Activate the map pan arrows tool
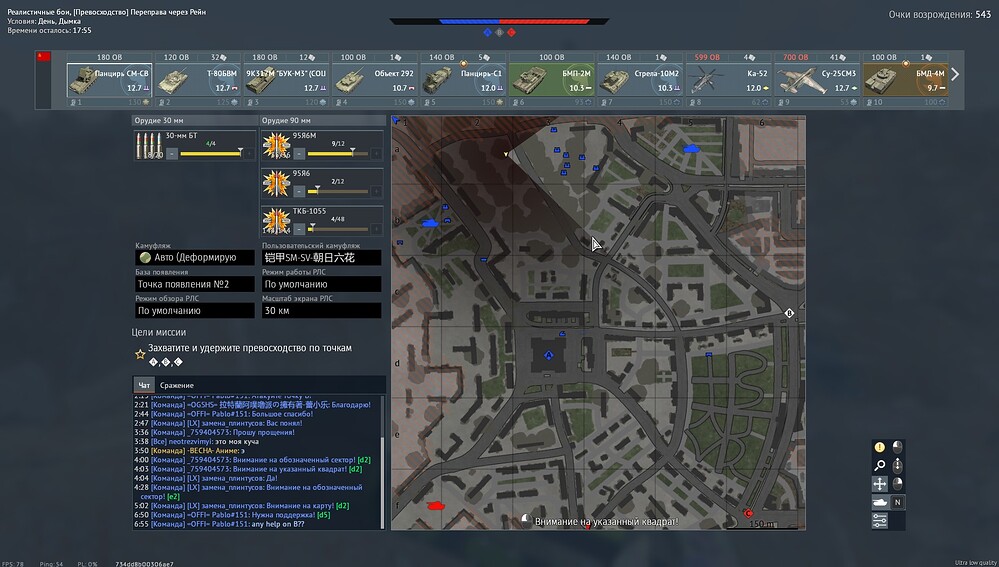Screen dimensions: 999x567 pos(880,484)
